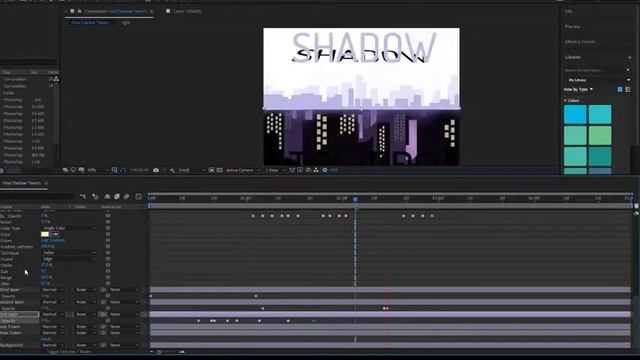Click the pick whip for Color Type property
Screen dimensions: 640x360
(108, 228)
